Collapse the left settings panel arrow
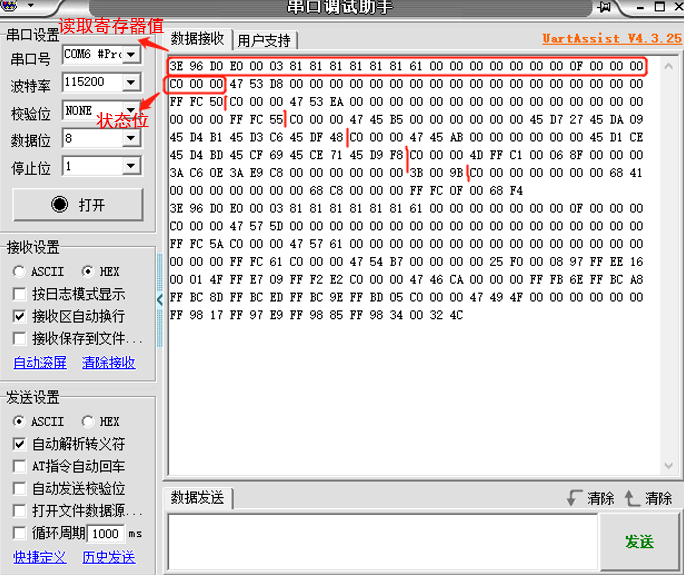 (160, 300)
